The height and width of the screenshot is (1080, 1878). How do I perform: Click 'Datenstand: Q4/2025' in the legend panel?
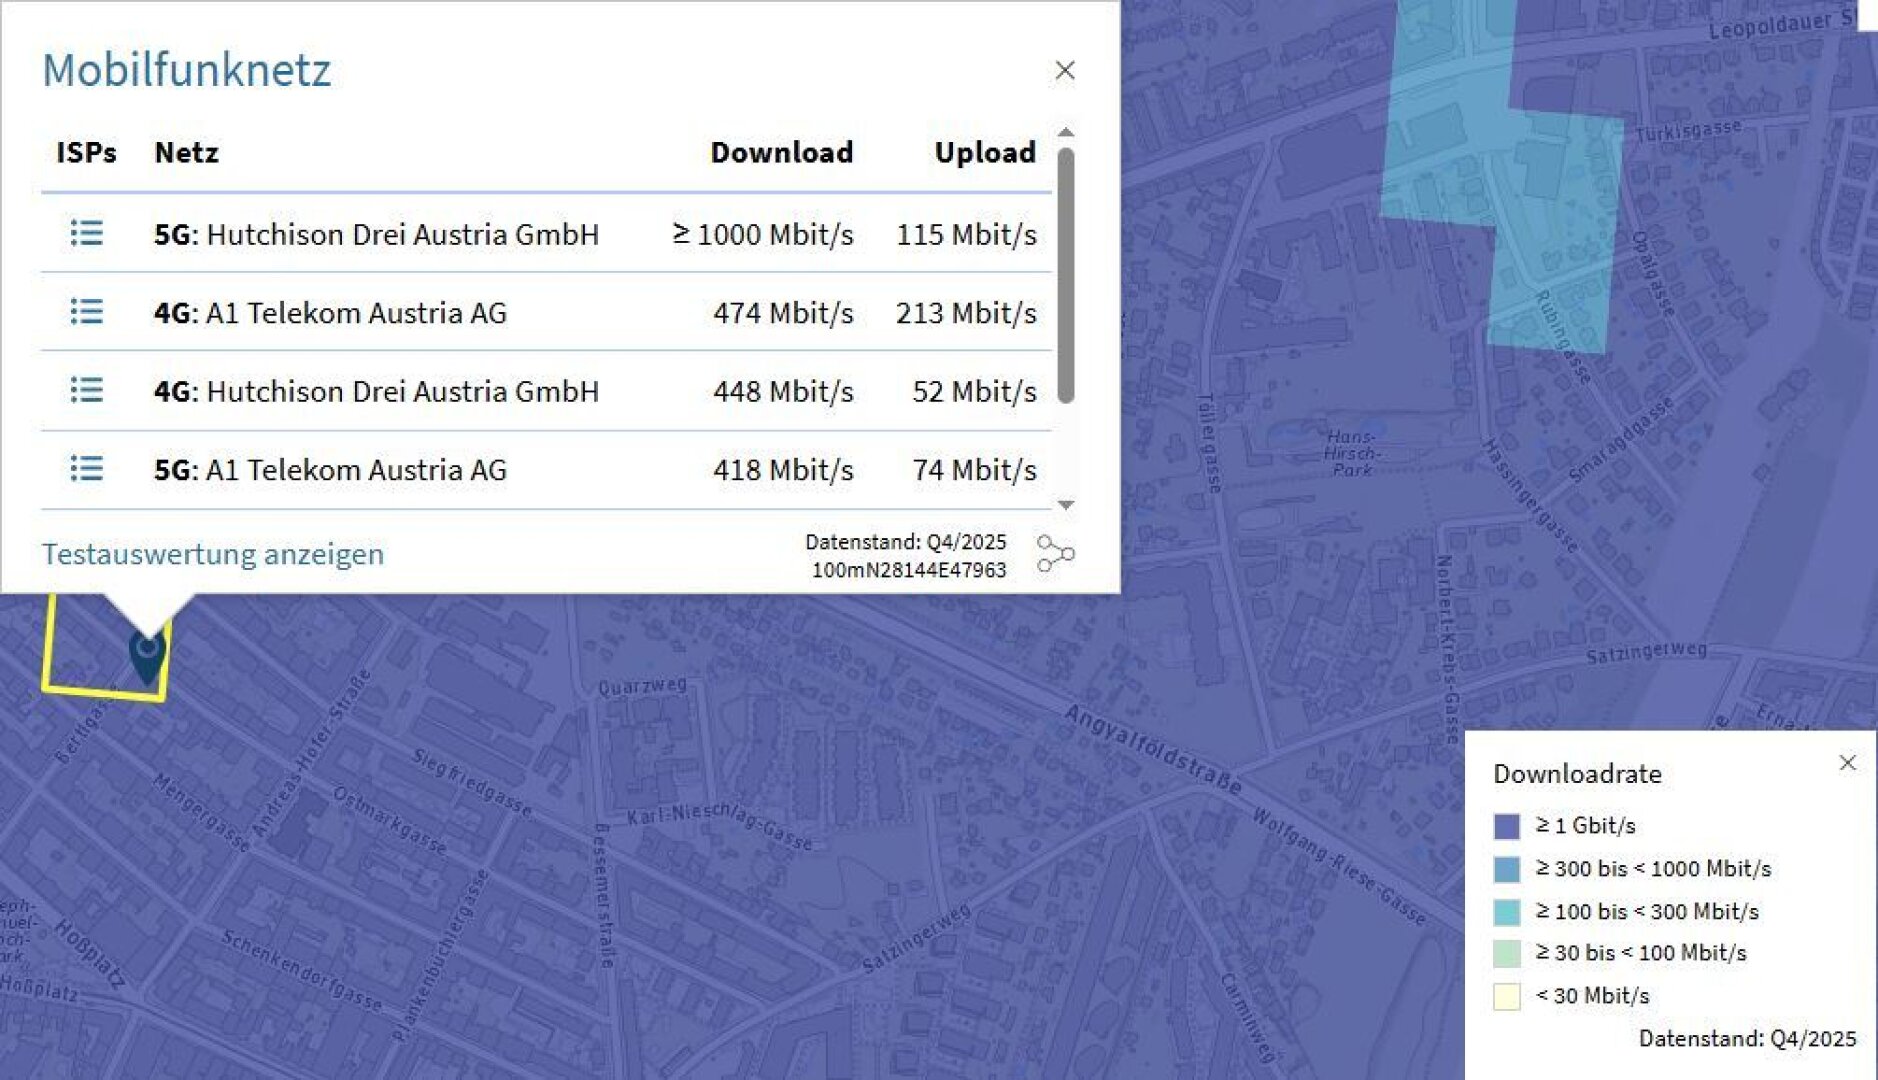pyautogui.click(x=1747, y=1039)
